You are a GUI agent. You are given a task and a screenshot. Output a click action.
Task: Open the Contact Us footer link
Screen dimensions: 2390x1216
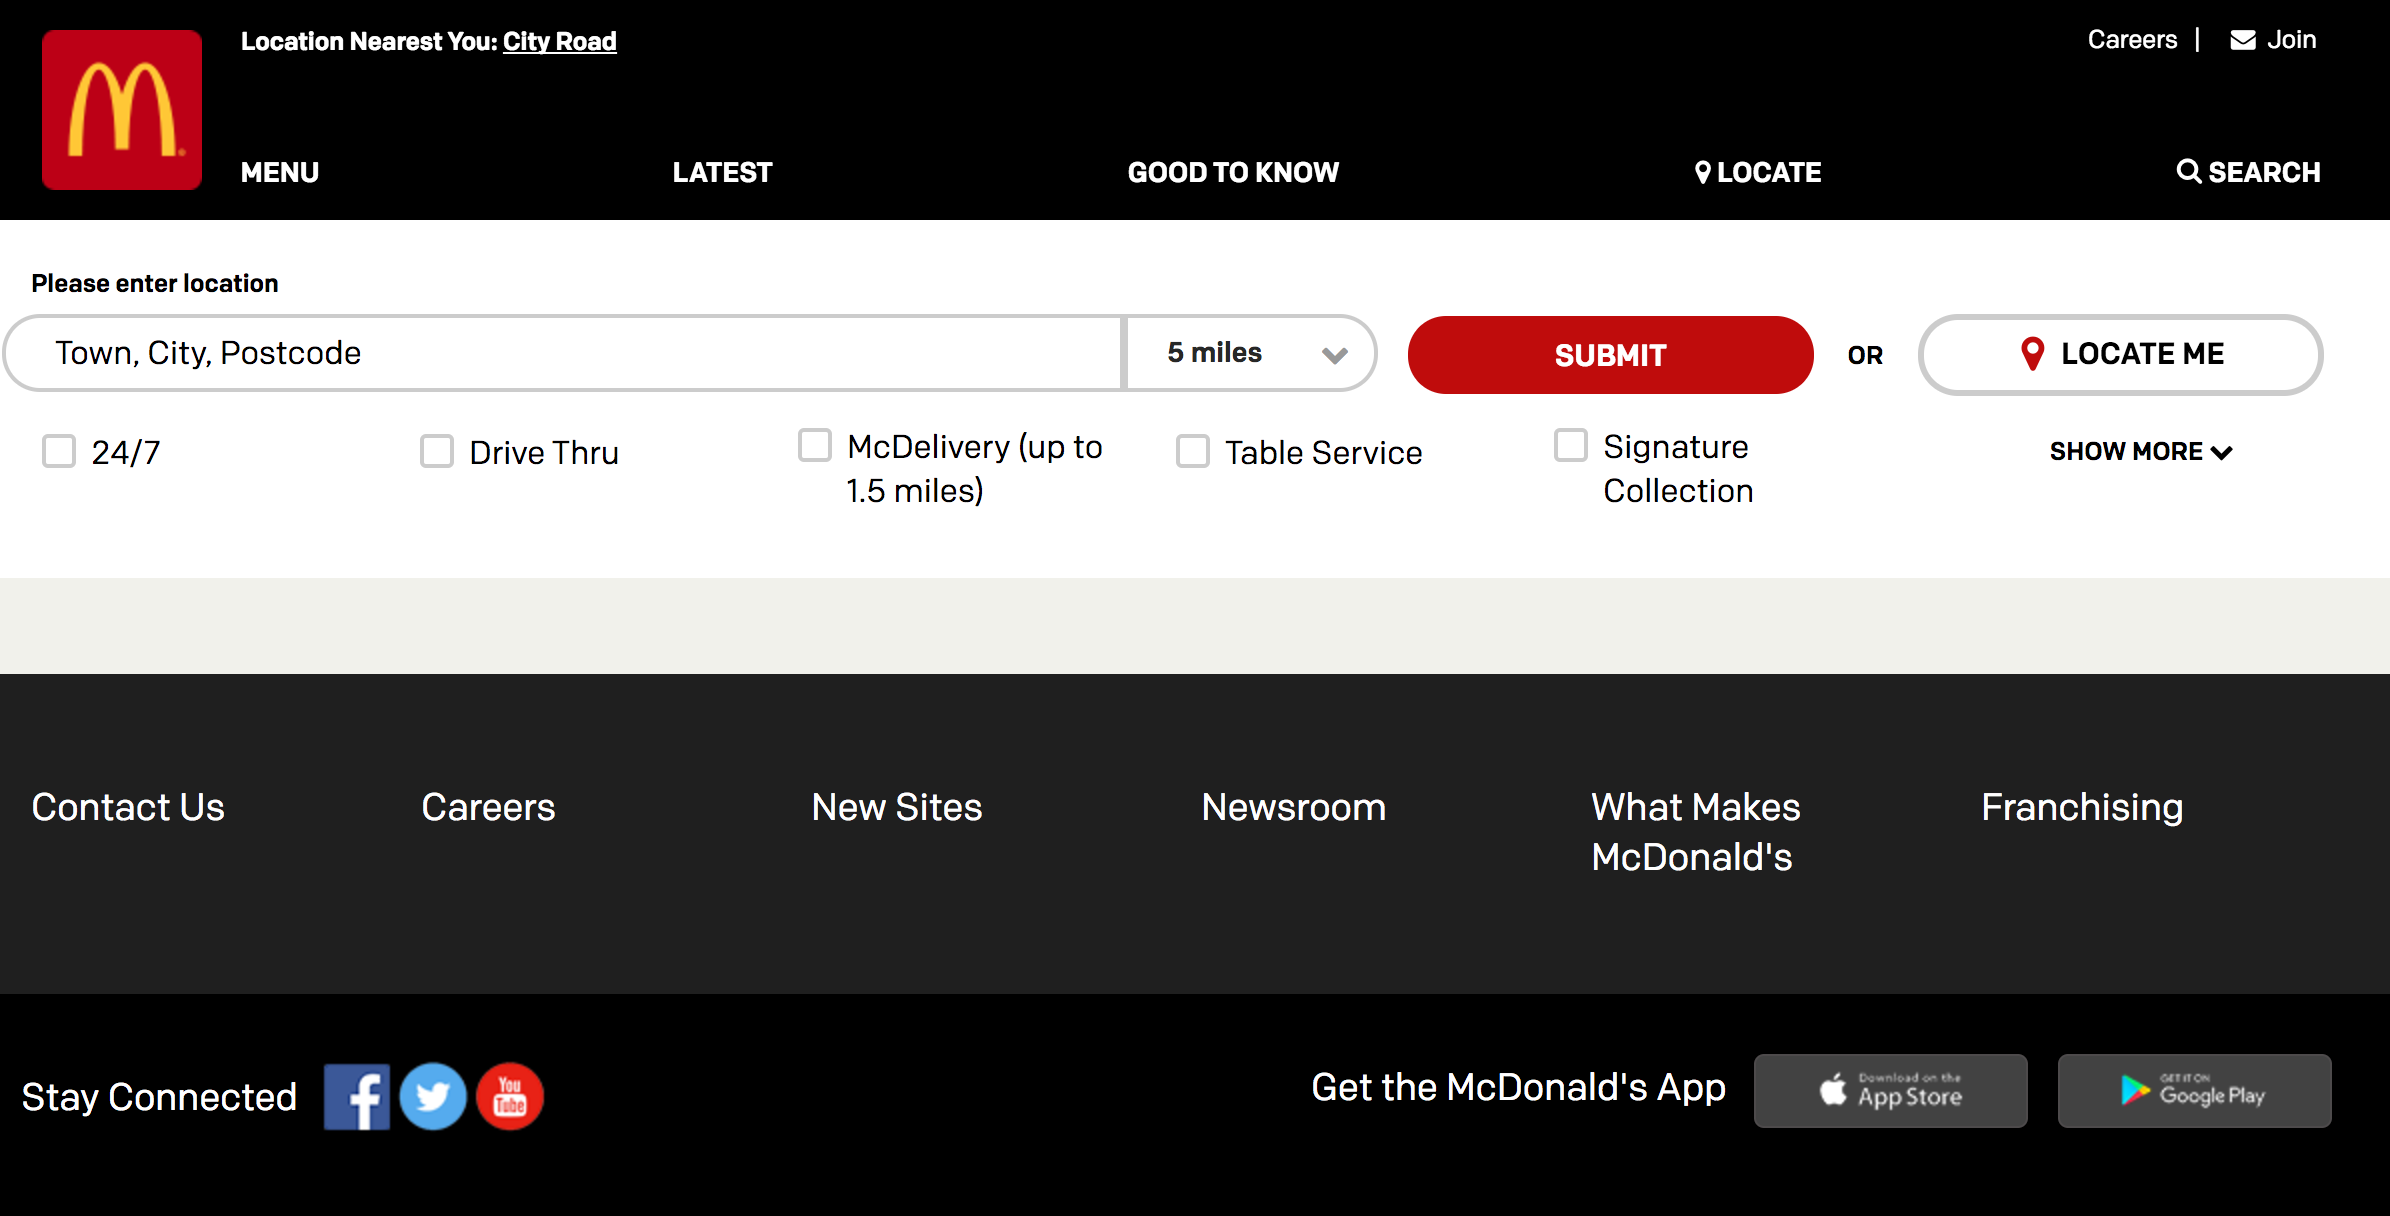point(128,807)
